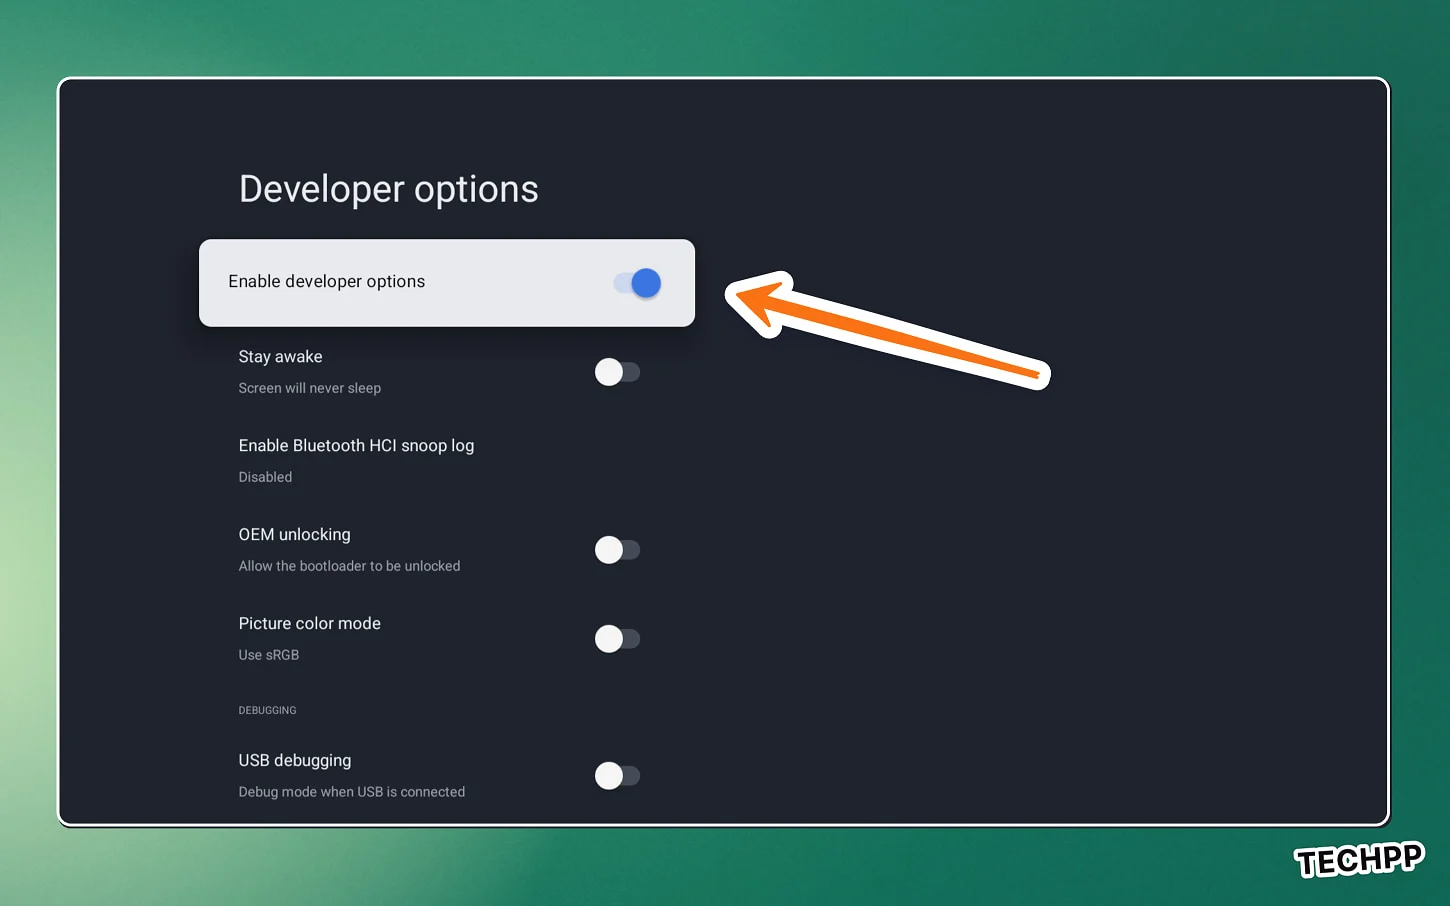Enable the OEM unlocking switch
Image resolution: width=1450 pixels, height=906 pixels.
[x=617, y=550]
